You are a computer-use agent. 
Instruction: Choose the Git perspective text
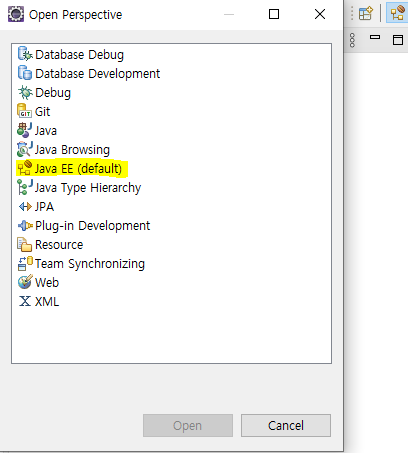pyautogui.click(x=42, y=112)
